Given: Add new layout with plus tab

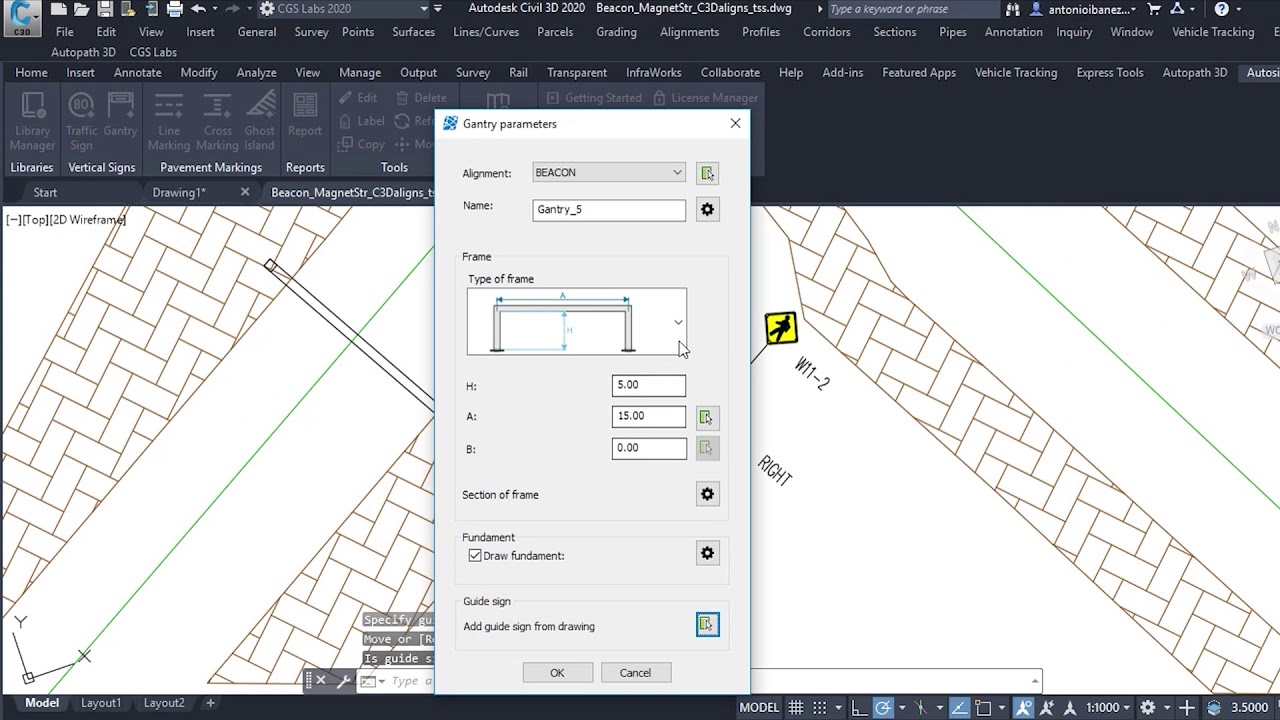Looking at the screenshot, I should coord(210,703).
